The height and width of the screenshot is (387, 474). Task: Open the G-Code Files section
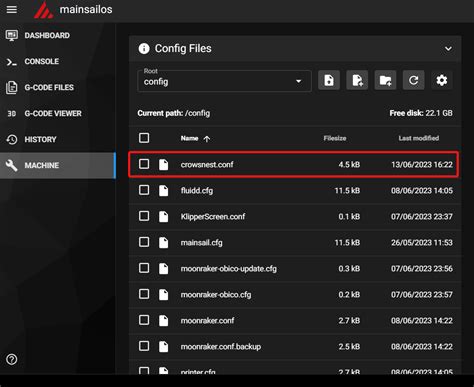[49, 87]
